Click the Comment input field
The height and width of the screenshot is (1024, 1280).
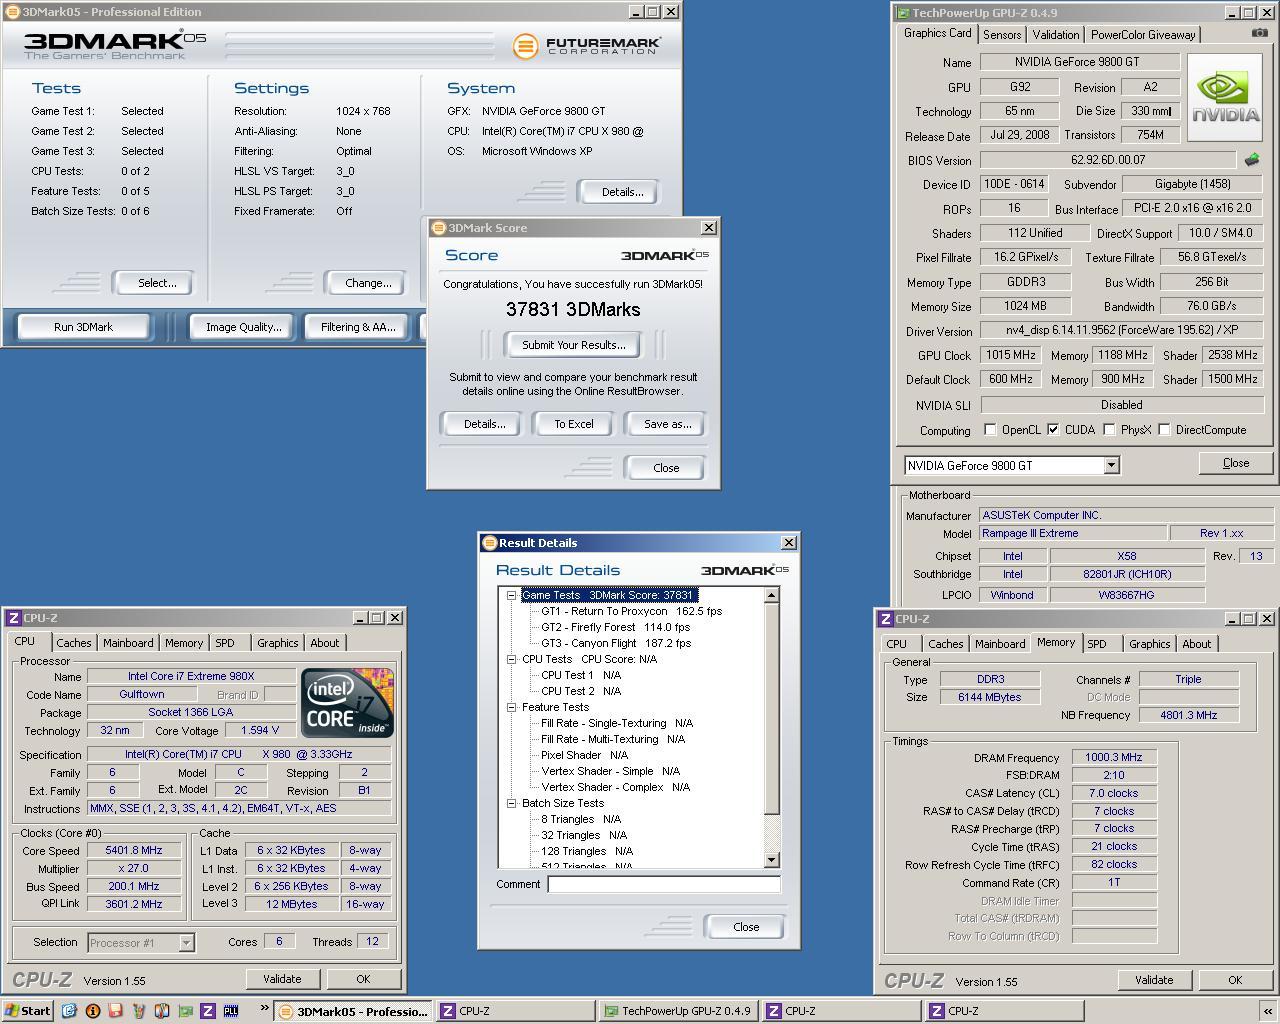pyautogui.click(x=664, y=884)
